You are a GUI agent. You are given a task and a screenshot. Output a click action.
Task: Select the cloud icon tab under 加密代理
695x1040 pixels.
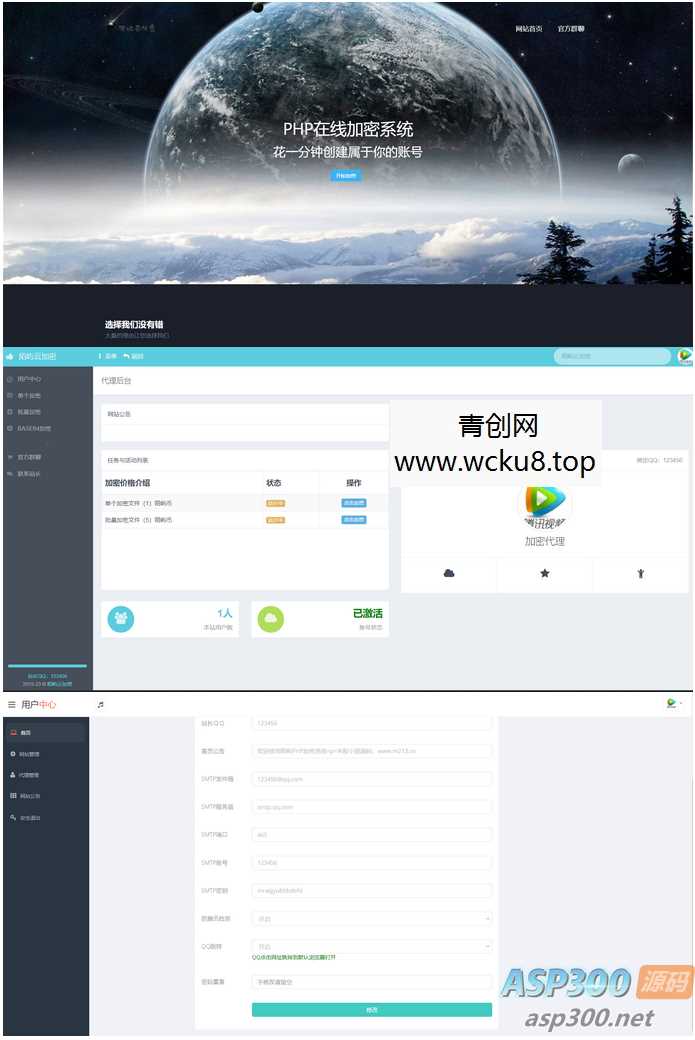pyautogui.click(x=449, y=573)
